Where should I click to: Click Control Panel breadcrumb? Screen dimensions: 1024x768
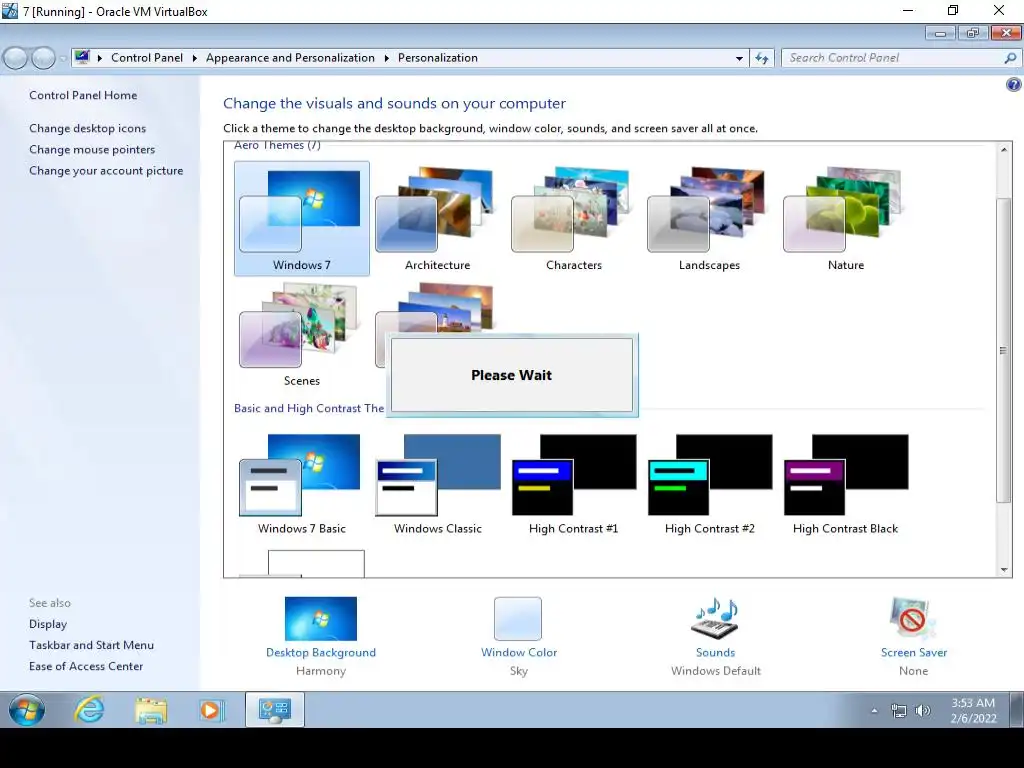[147, 58]
